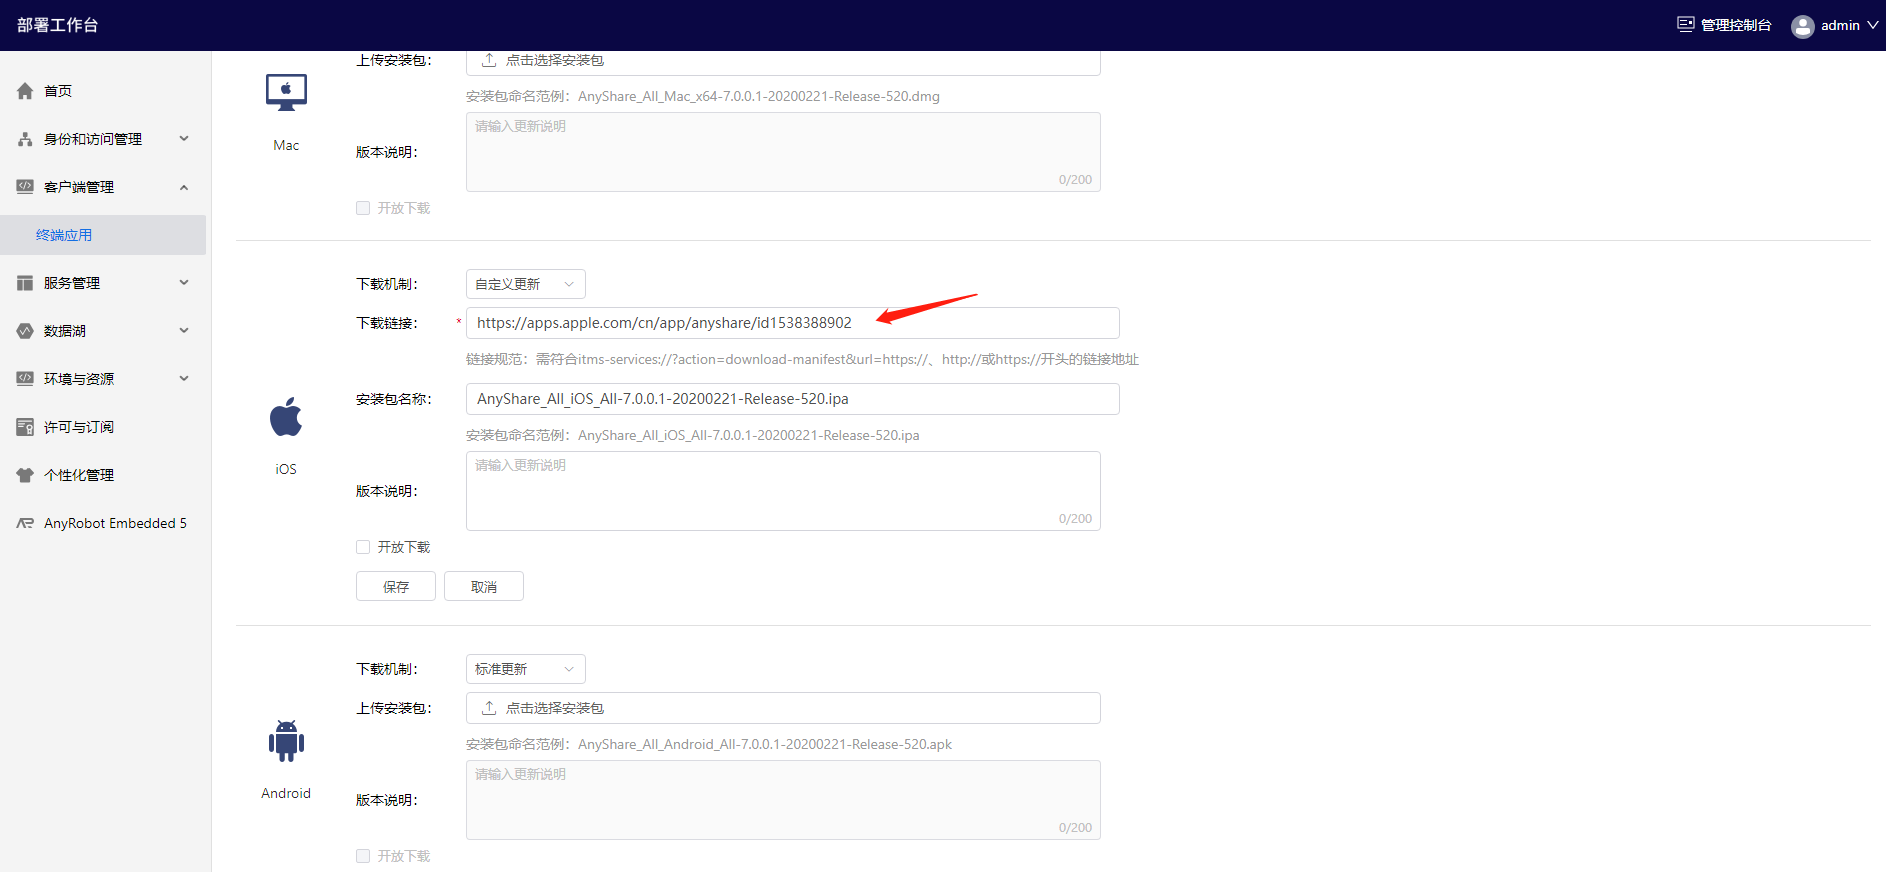
Task: Select 终端应用 submenu item
Action: tap(103, 235)
